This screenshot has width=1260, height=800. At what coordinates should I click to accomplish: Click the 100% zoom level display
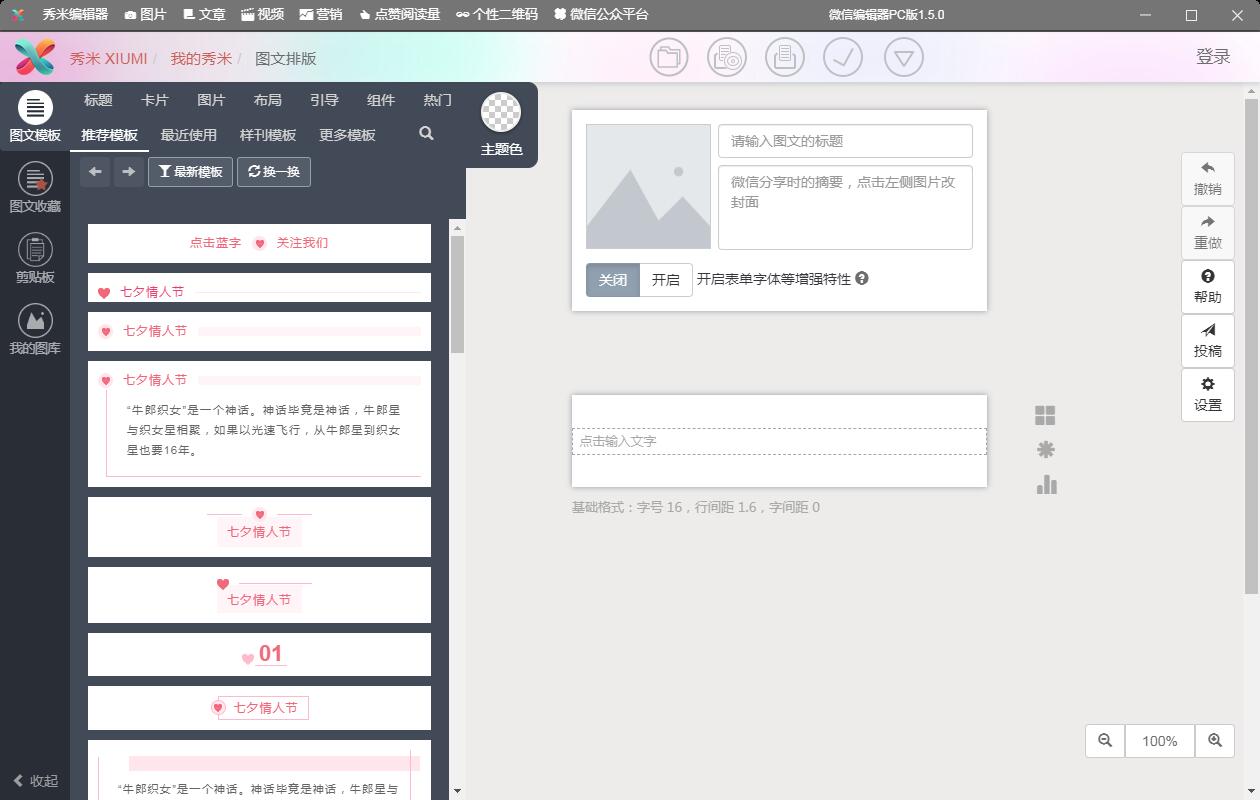coord(1160,741)
